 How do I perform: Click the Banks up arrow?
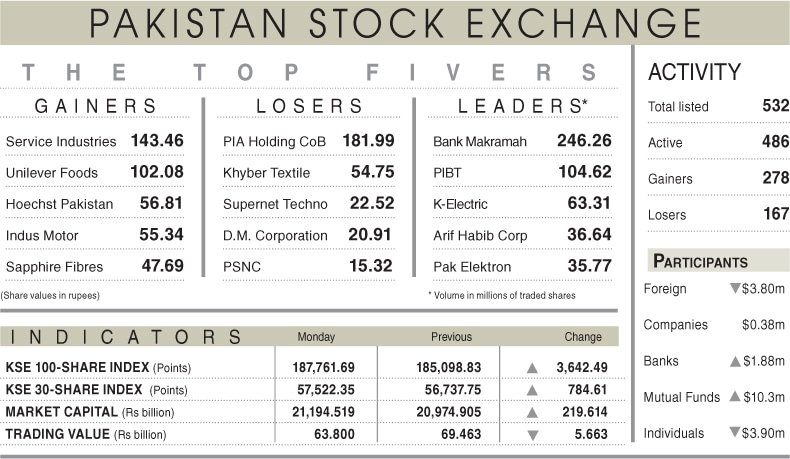click(735, 361)
